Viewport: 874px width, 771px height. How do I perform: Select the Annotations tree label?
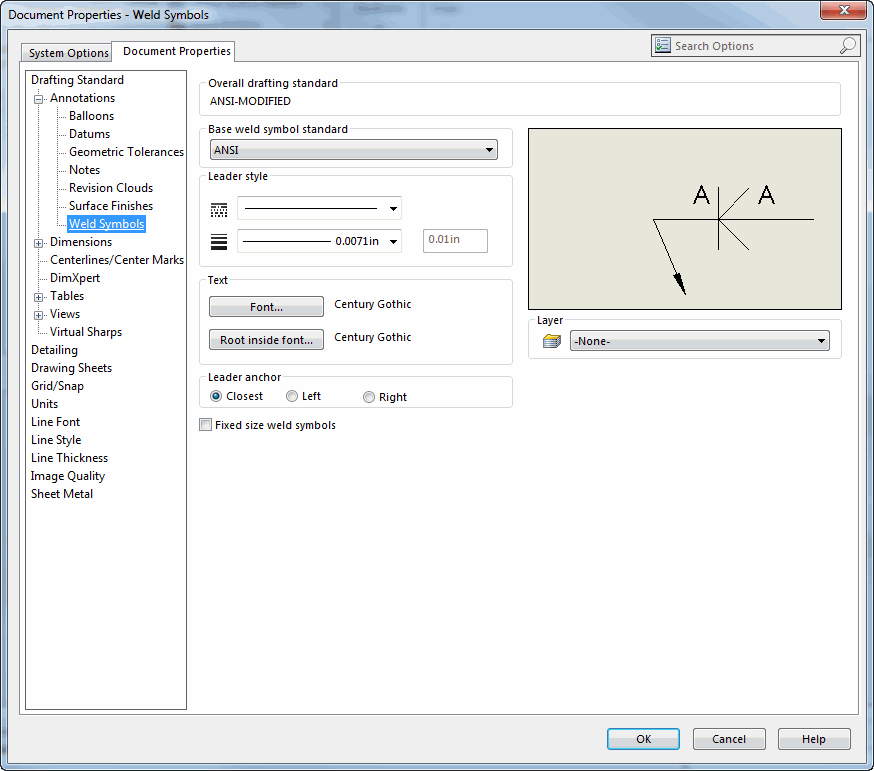(82, 98)
